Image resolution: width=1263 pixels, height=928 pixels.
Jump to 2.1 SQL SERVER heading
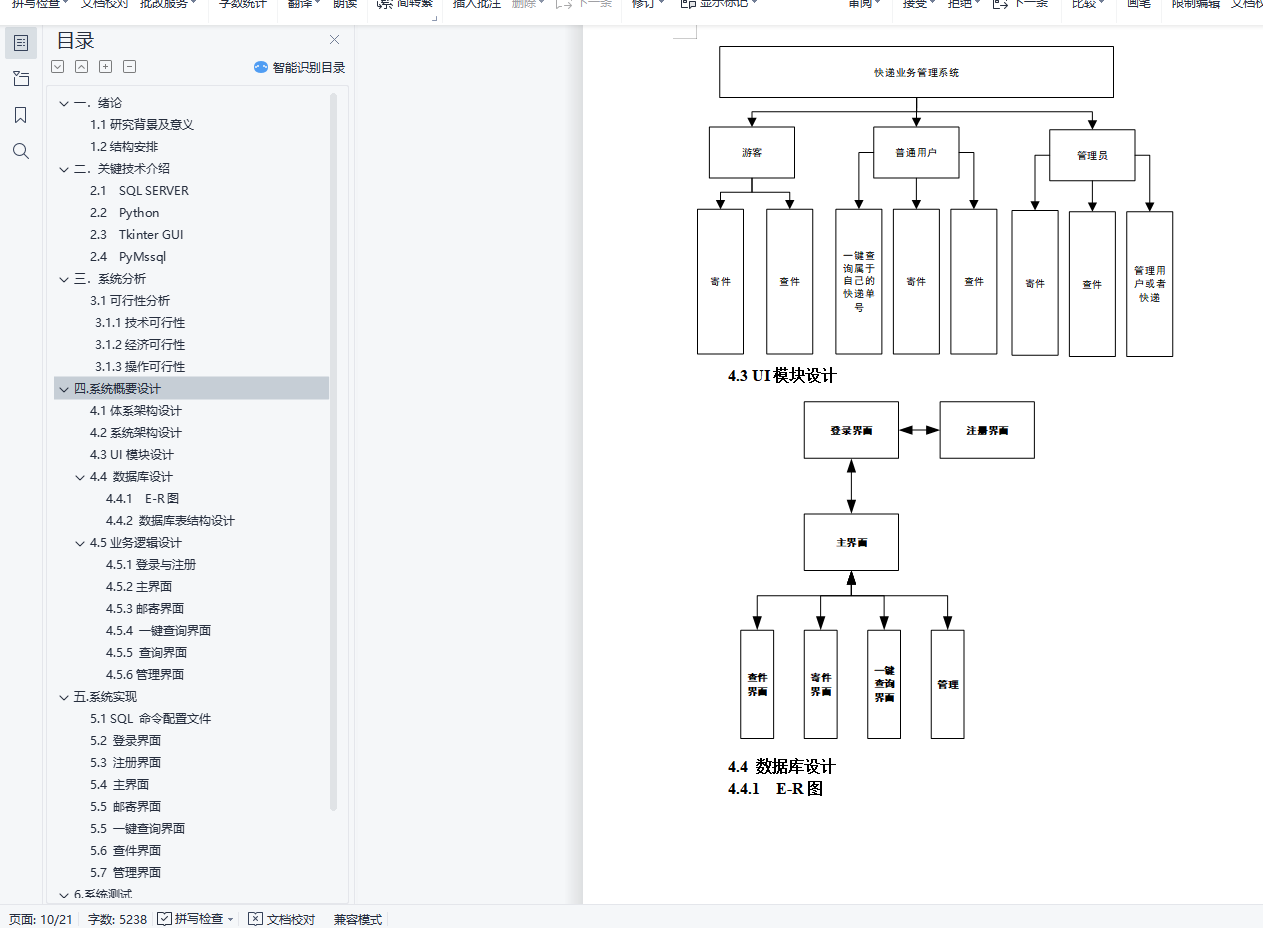pyautogui.click(x=139, y=191)
